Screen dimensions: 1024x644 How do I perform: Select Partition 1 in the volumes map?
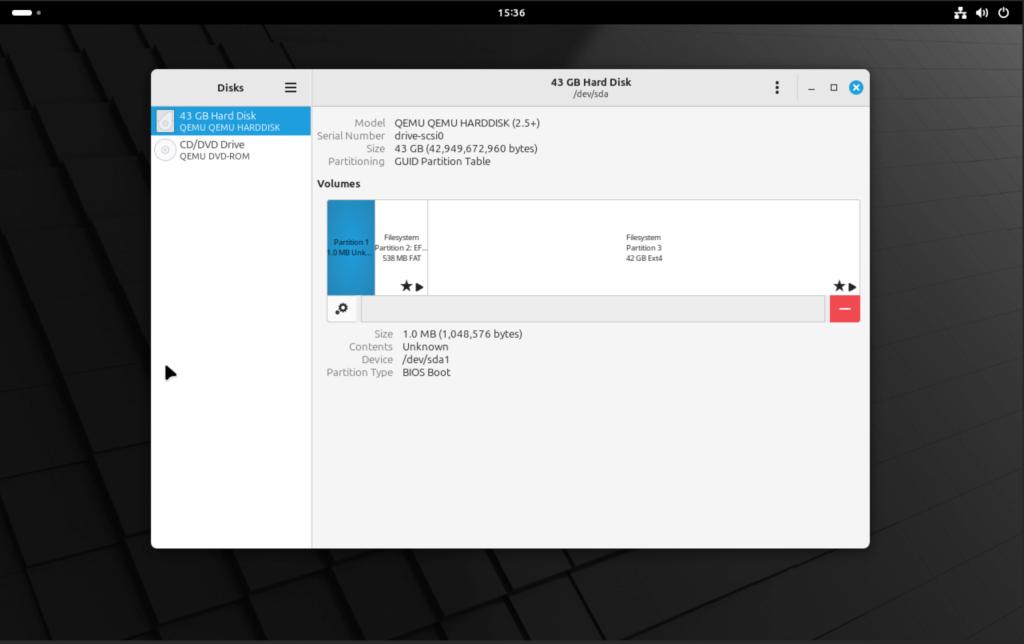click(x=350, y=247)
